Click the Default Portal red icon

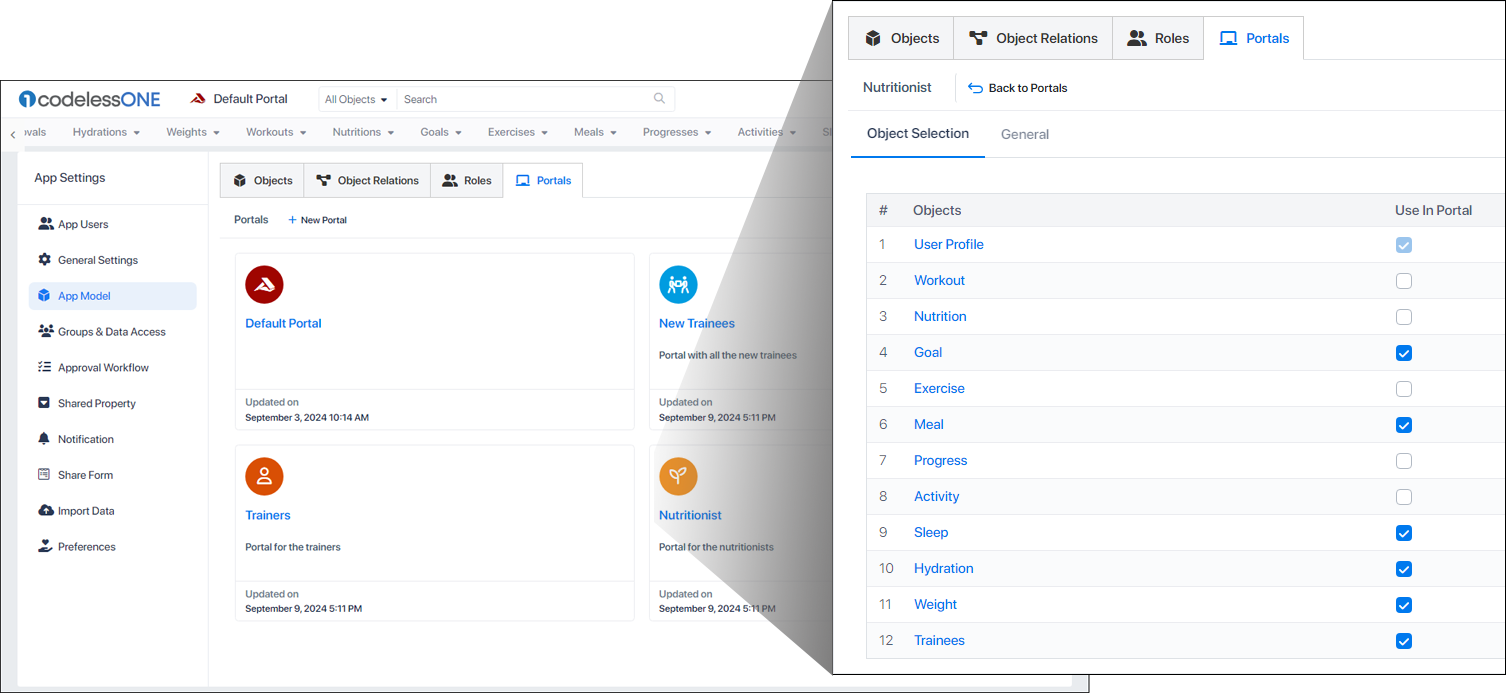point(264,285)
